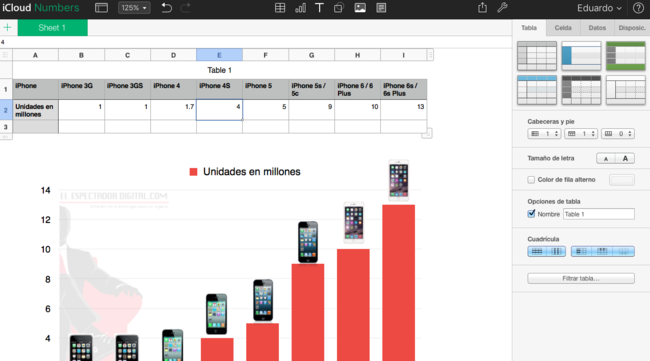Open the view options panel dropdown icon
650x361 pixels.
(101, 8)
